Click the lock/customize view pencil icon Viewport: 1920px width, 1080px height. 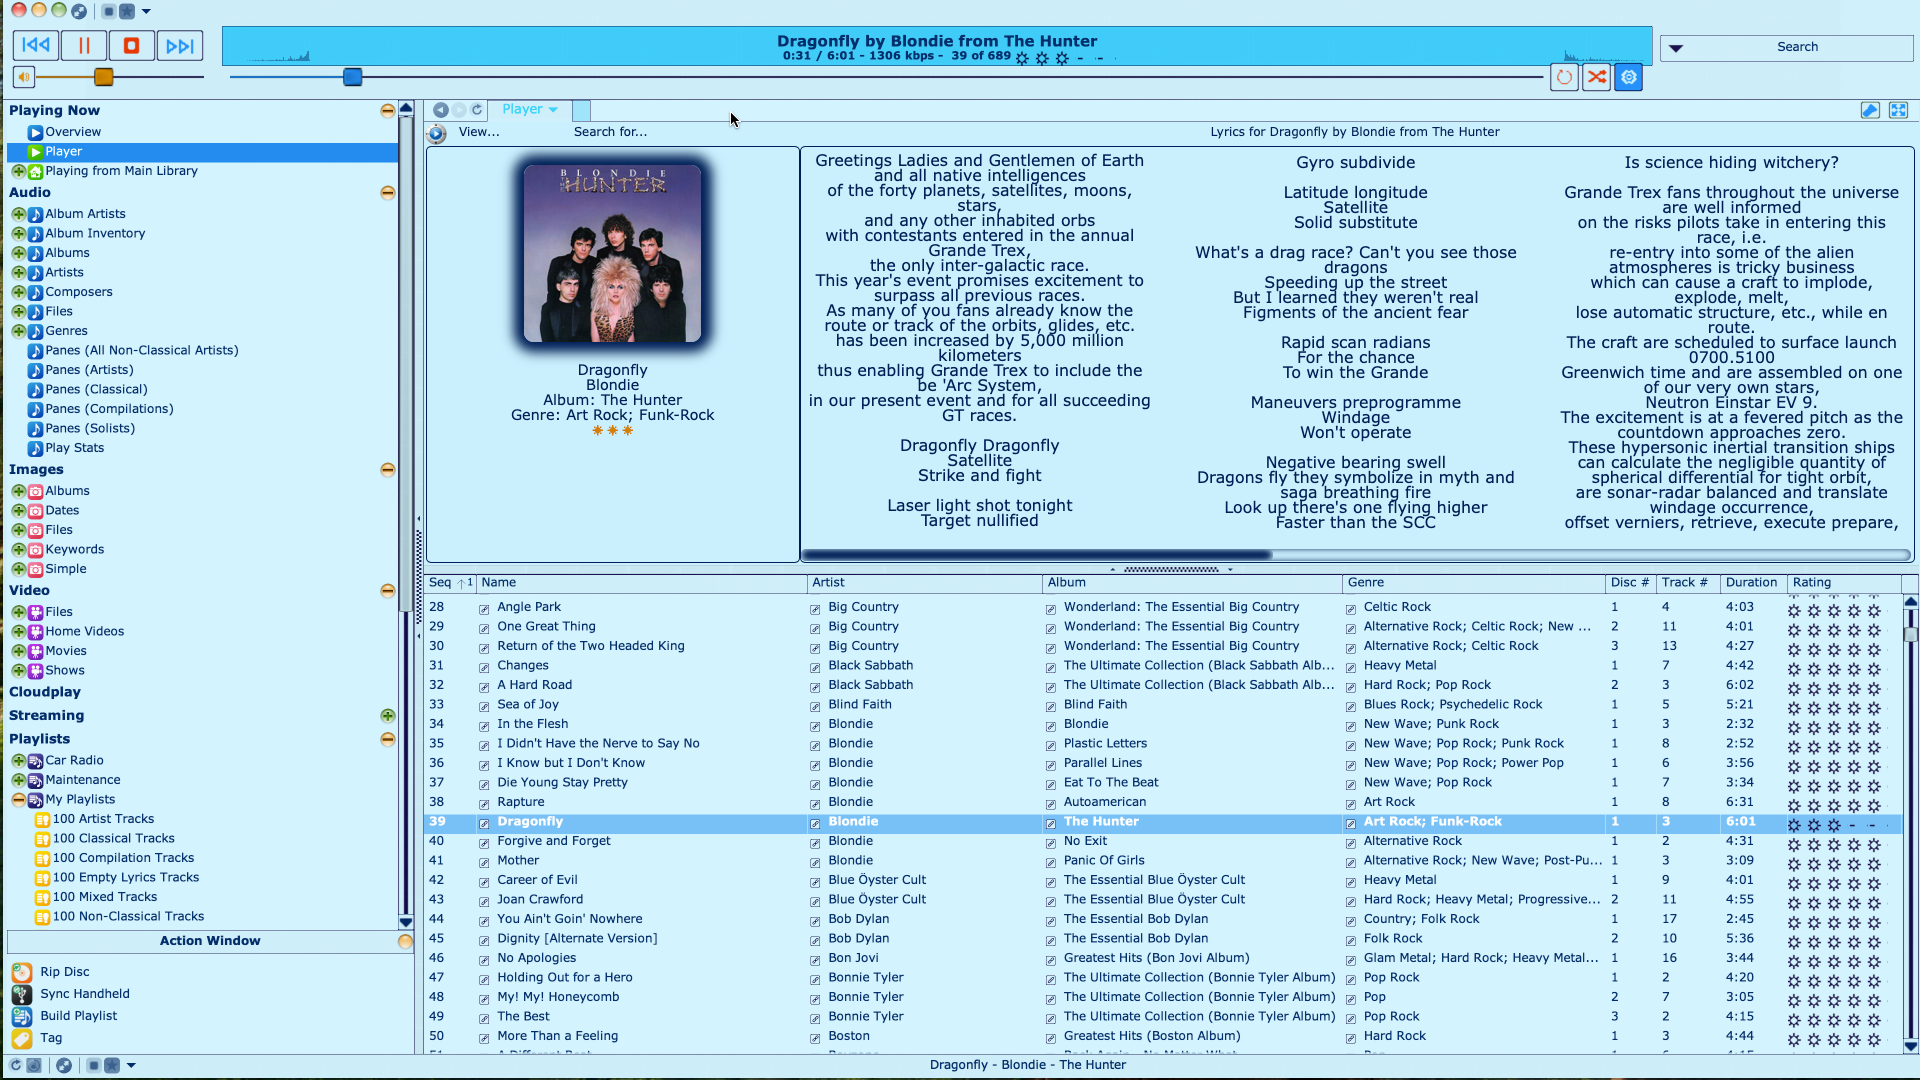pyautogui.click(x=1870, y=110)
